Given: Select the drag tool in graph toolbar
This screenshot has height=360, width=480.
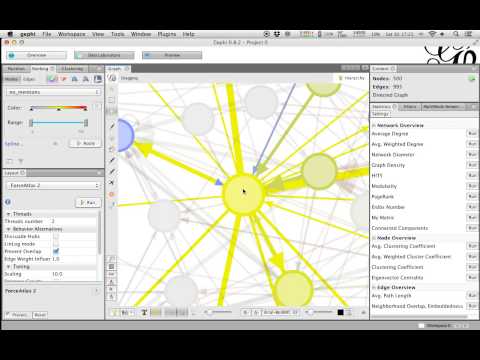Looking at the screenshot, I should point(112,111).
